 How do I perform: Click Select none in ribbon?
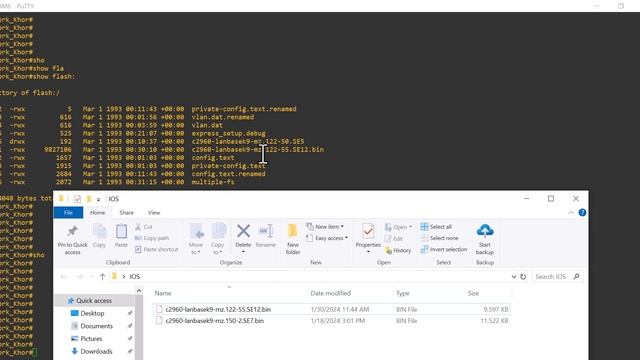(x=440, y=238)
